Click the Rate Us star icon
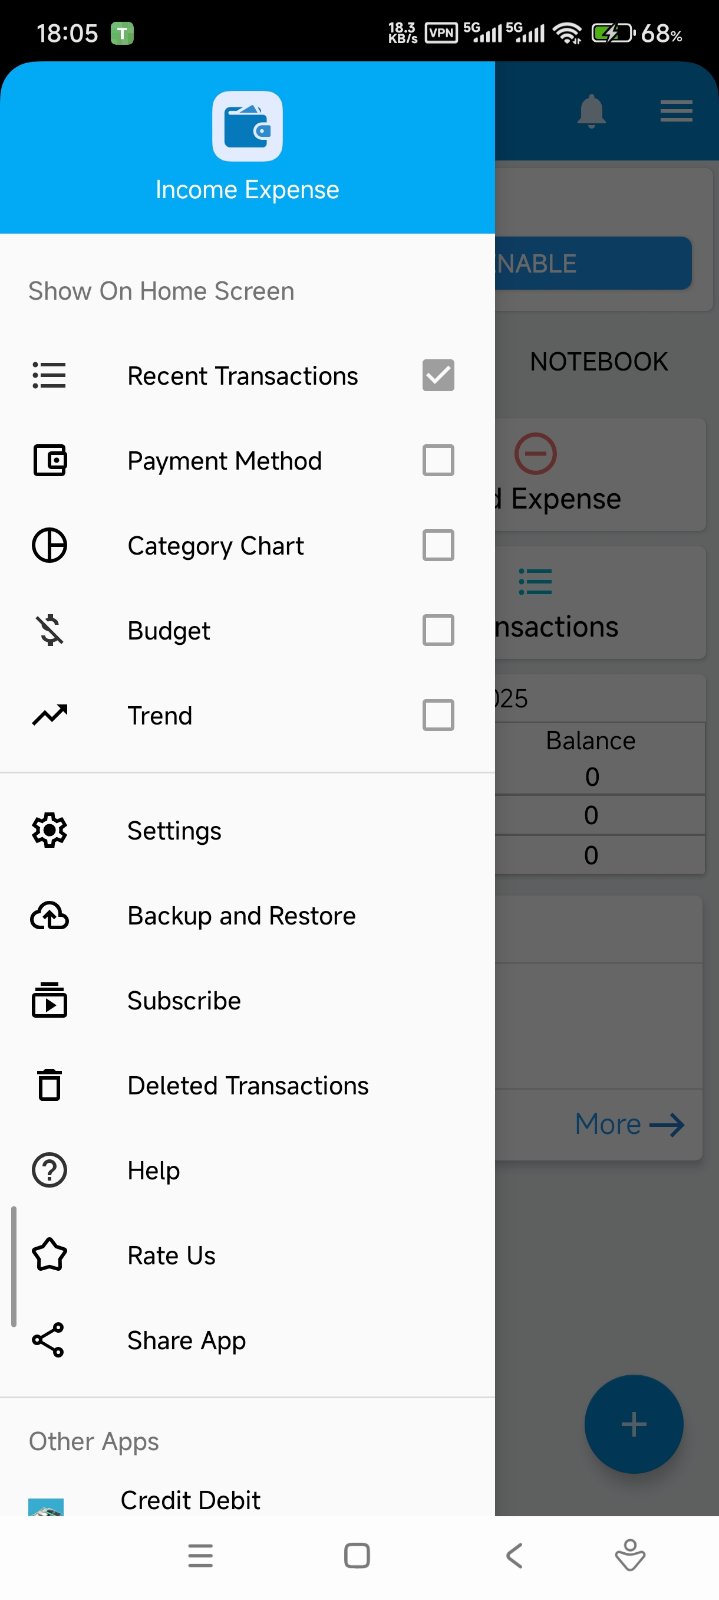 click(x=49, y=1255)
